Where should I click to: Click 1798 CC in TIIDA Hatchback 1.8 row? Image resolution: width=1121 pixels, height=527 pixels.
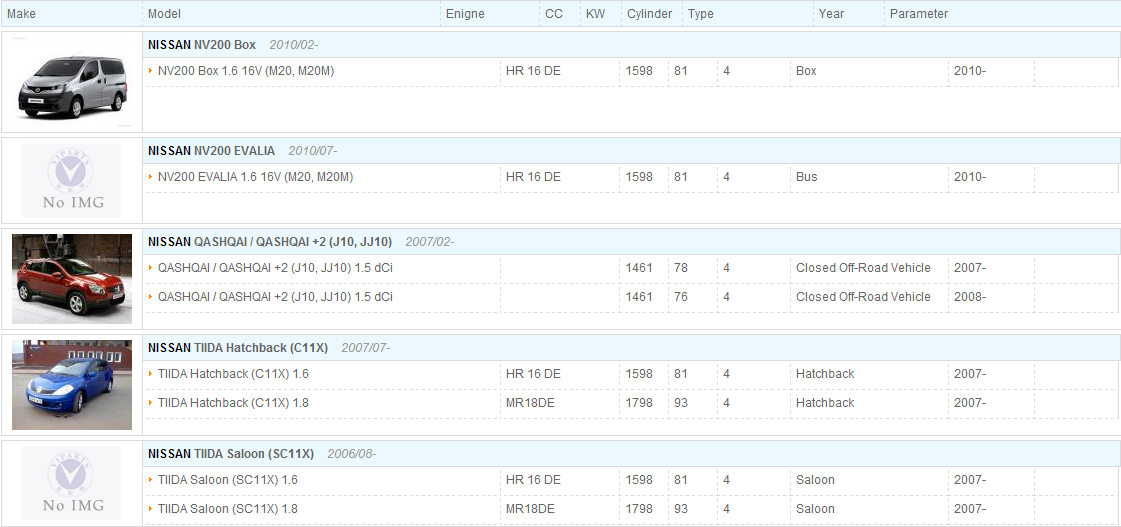tap(639, 403)
